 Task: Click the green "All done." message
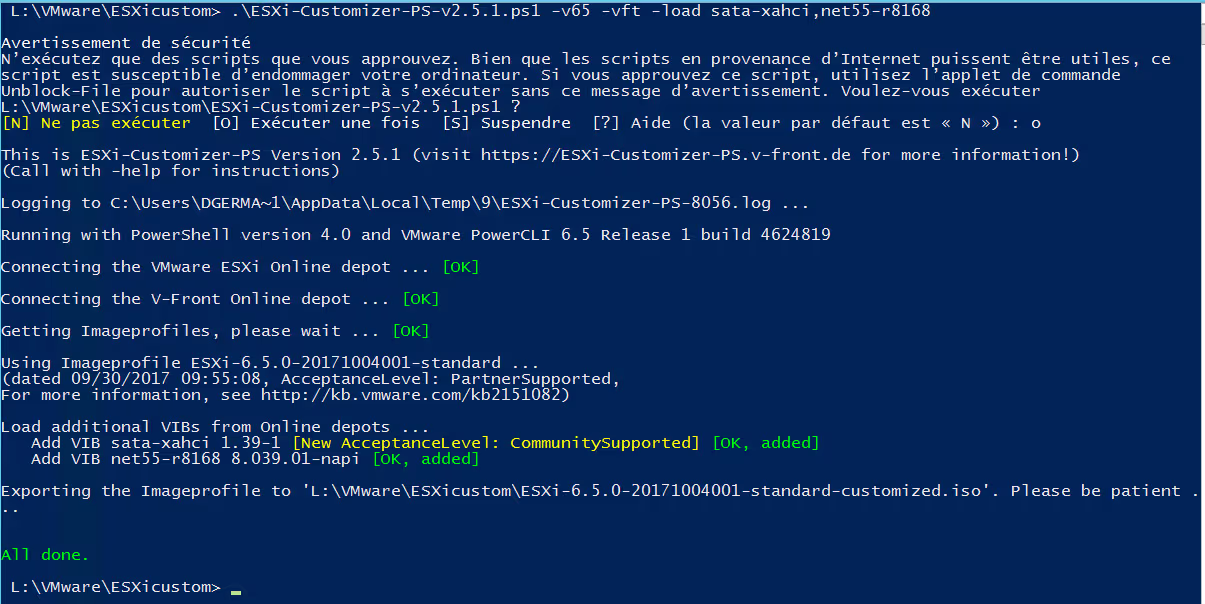coord(45,554)
